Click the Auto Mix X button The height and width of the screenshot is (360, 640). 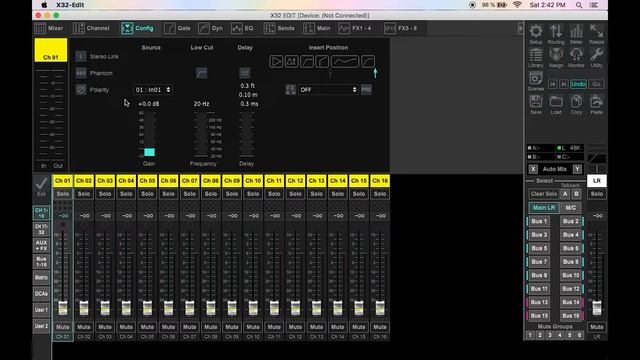coord(533,169)
